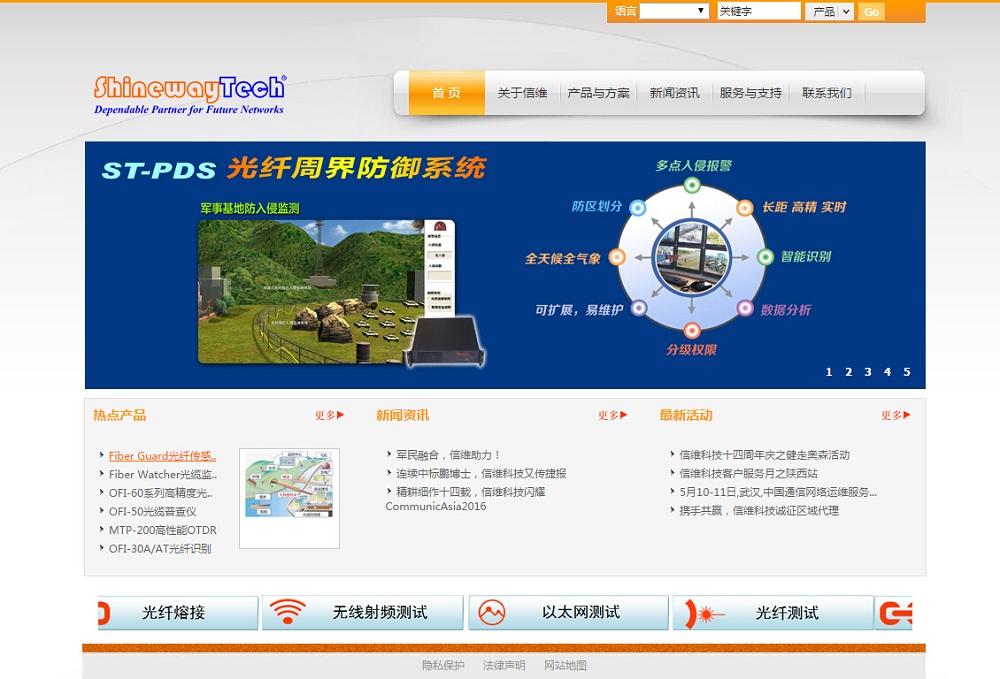Click the wireless signal icon
Image resolution: width=1000 pixels, height=679 pixels.
pyautogui.click(x=288, y=611)
